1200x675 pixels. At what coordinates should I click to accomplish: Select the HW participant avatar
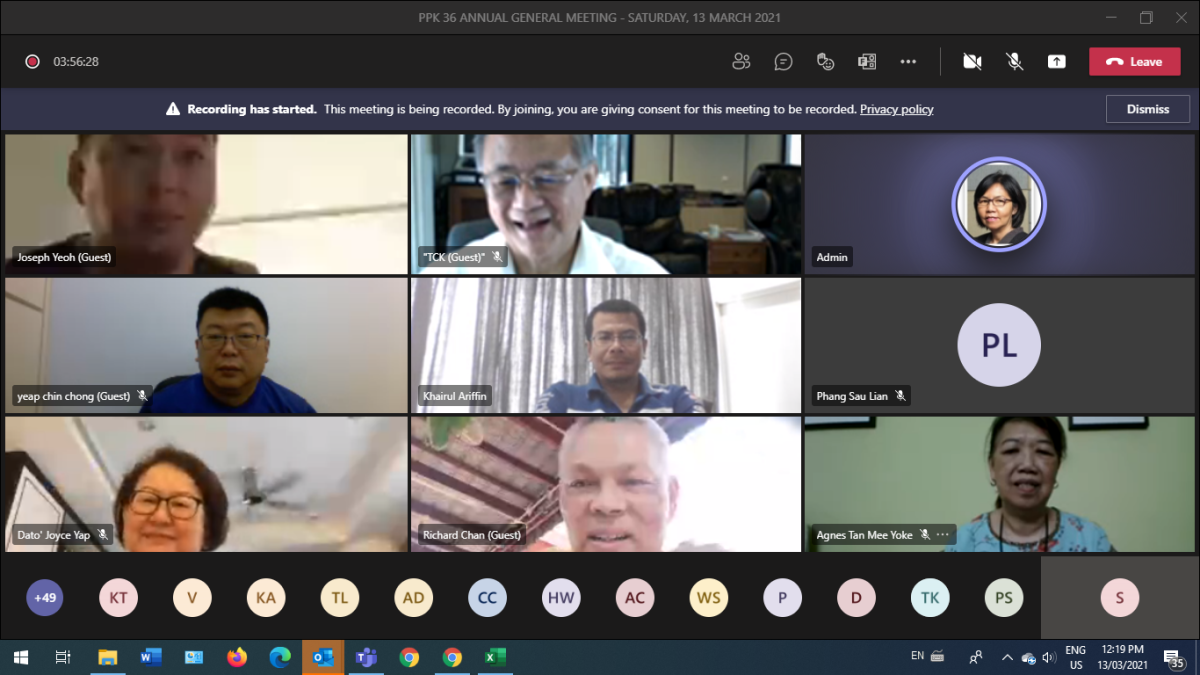tap(561, 598)
